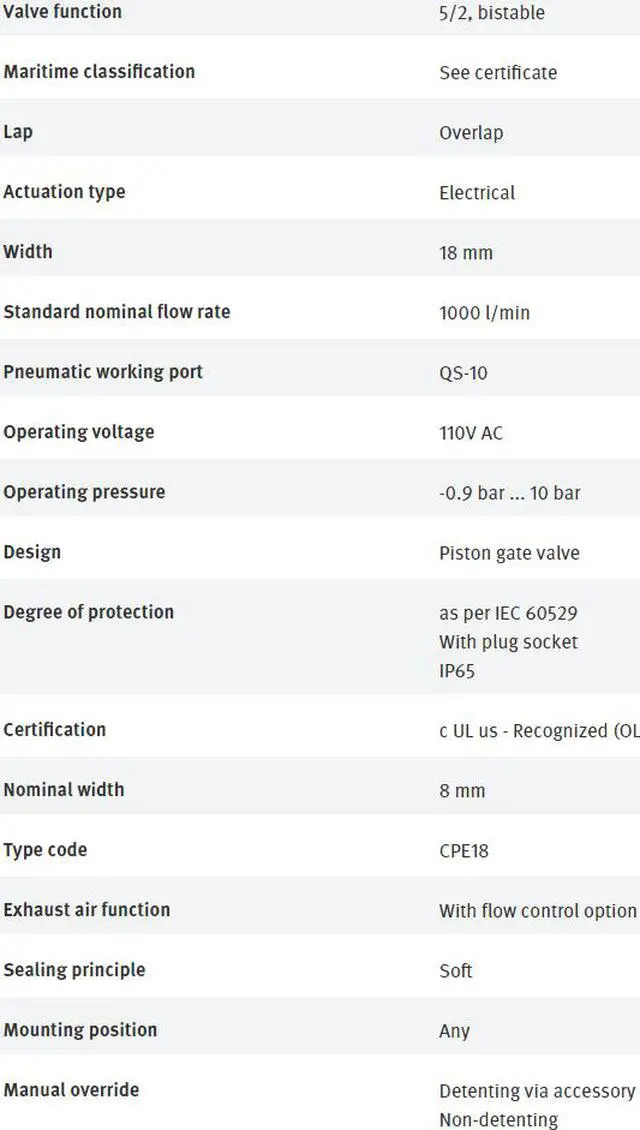Select the "See certificate" maritime classification value

pos(498,72)
